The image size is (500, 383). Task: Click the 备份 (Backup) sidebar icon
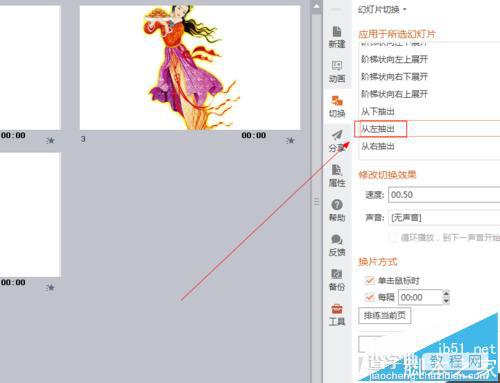(x=337, y=280)
